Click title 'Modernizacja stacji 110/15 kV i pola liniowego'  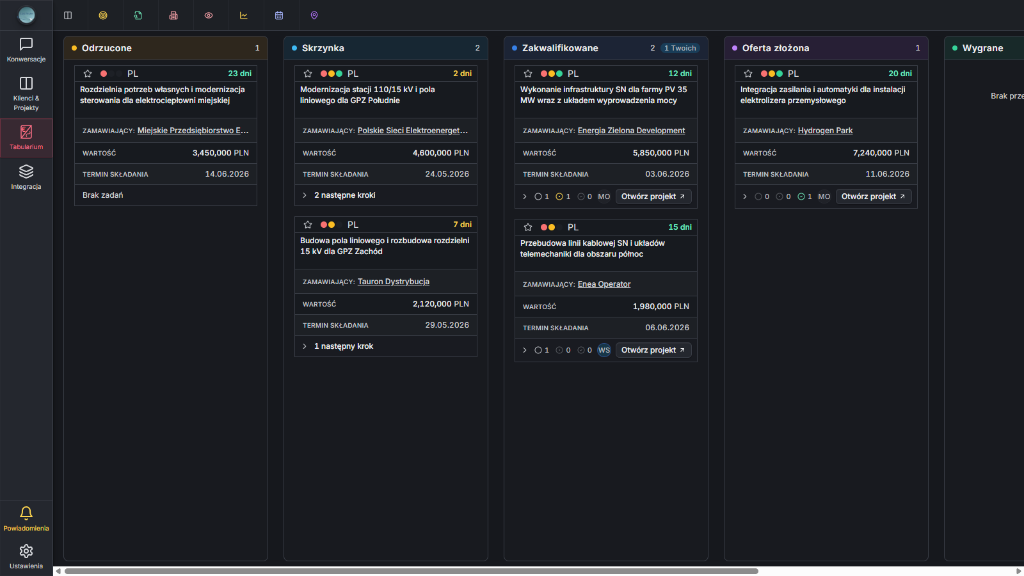pos(367,95)
